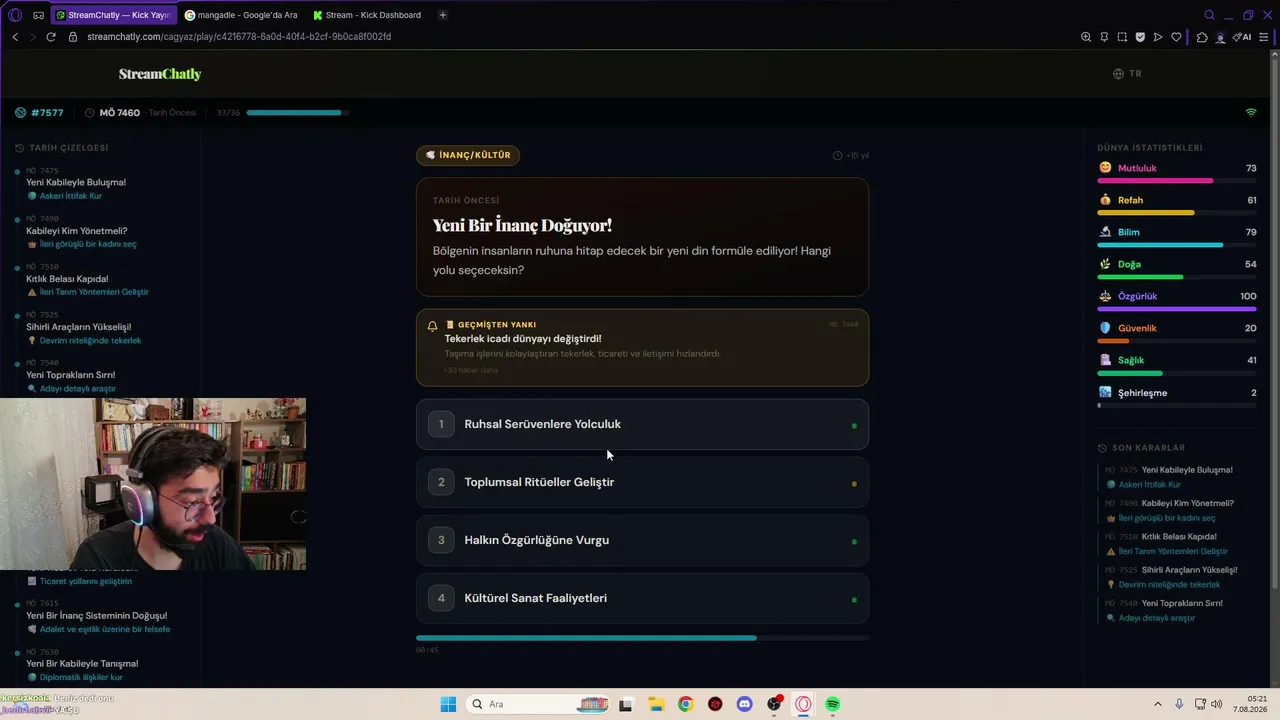Switch to the Stream - Kick Dashboard tab
1280x720 pixels.
click(368, 15)
